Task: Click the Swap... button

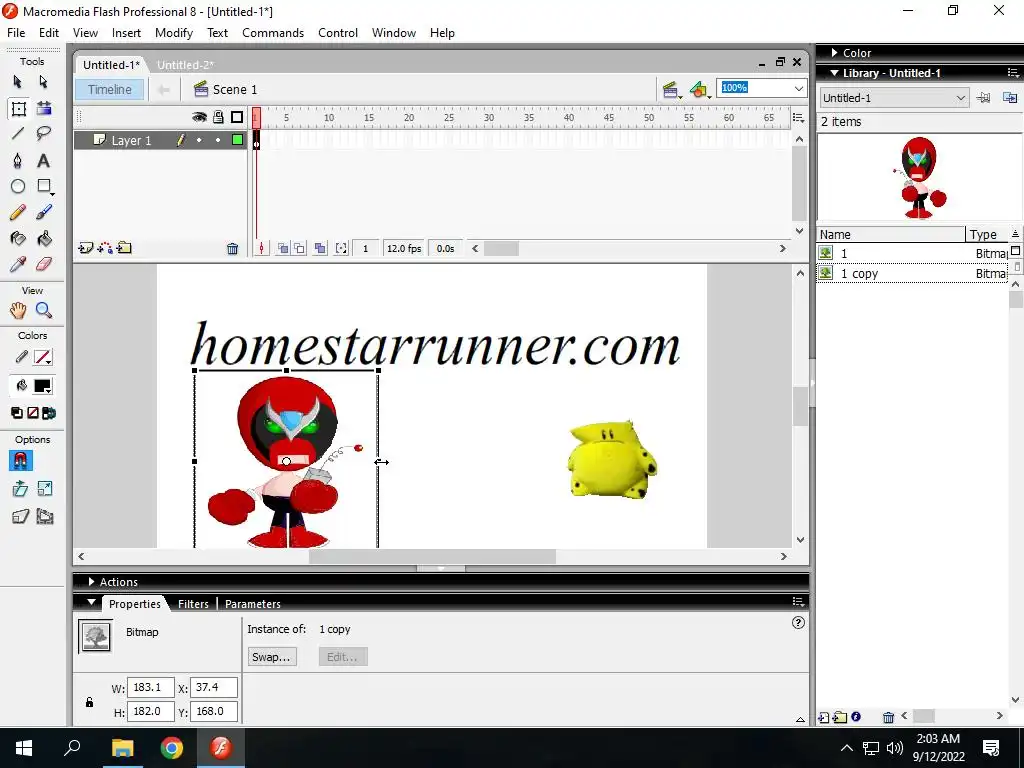Action: [272, 657]
